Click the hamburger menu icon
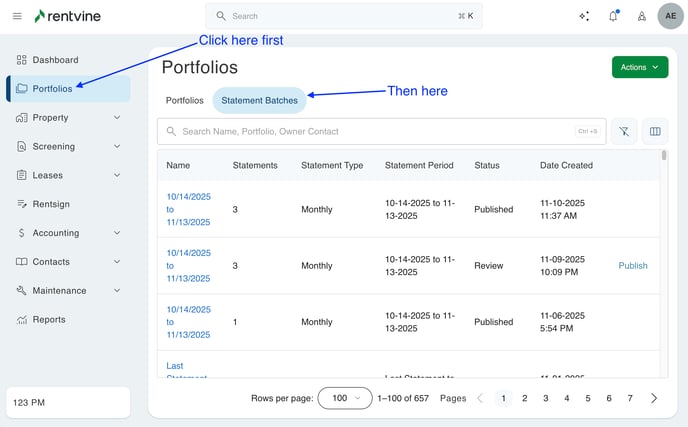 tap(16, 16)
